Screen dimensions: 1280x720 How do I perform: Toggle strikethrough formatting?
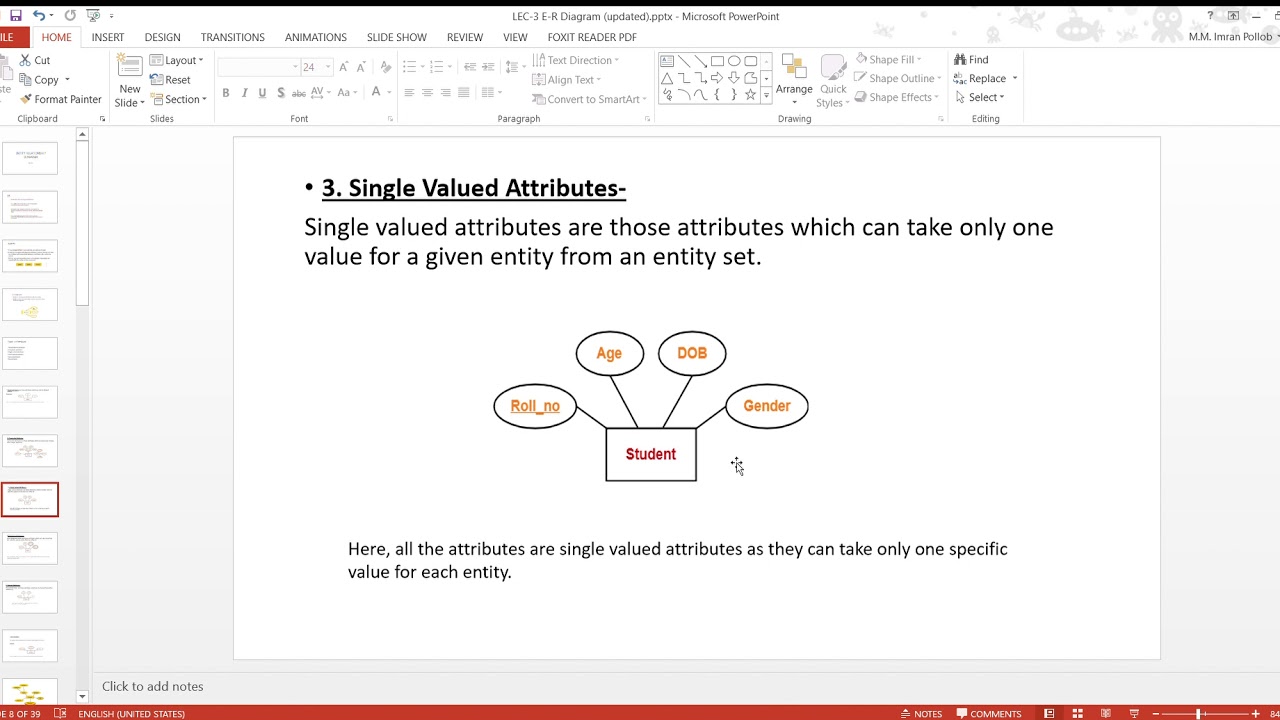[299, 93]
